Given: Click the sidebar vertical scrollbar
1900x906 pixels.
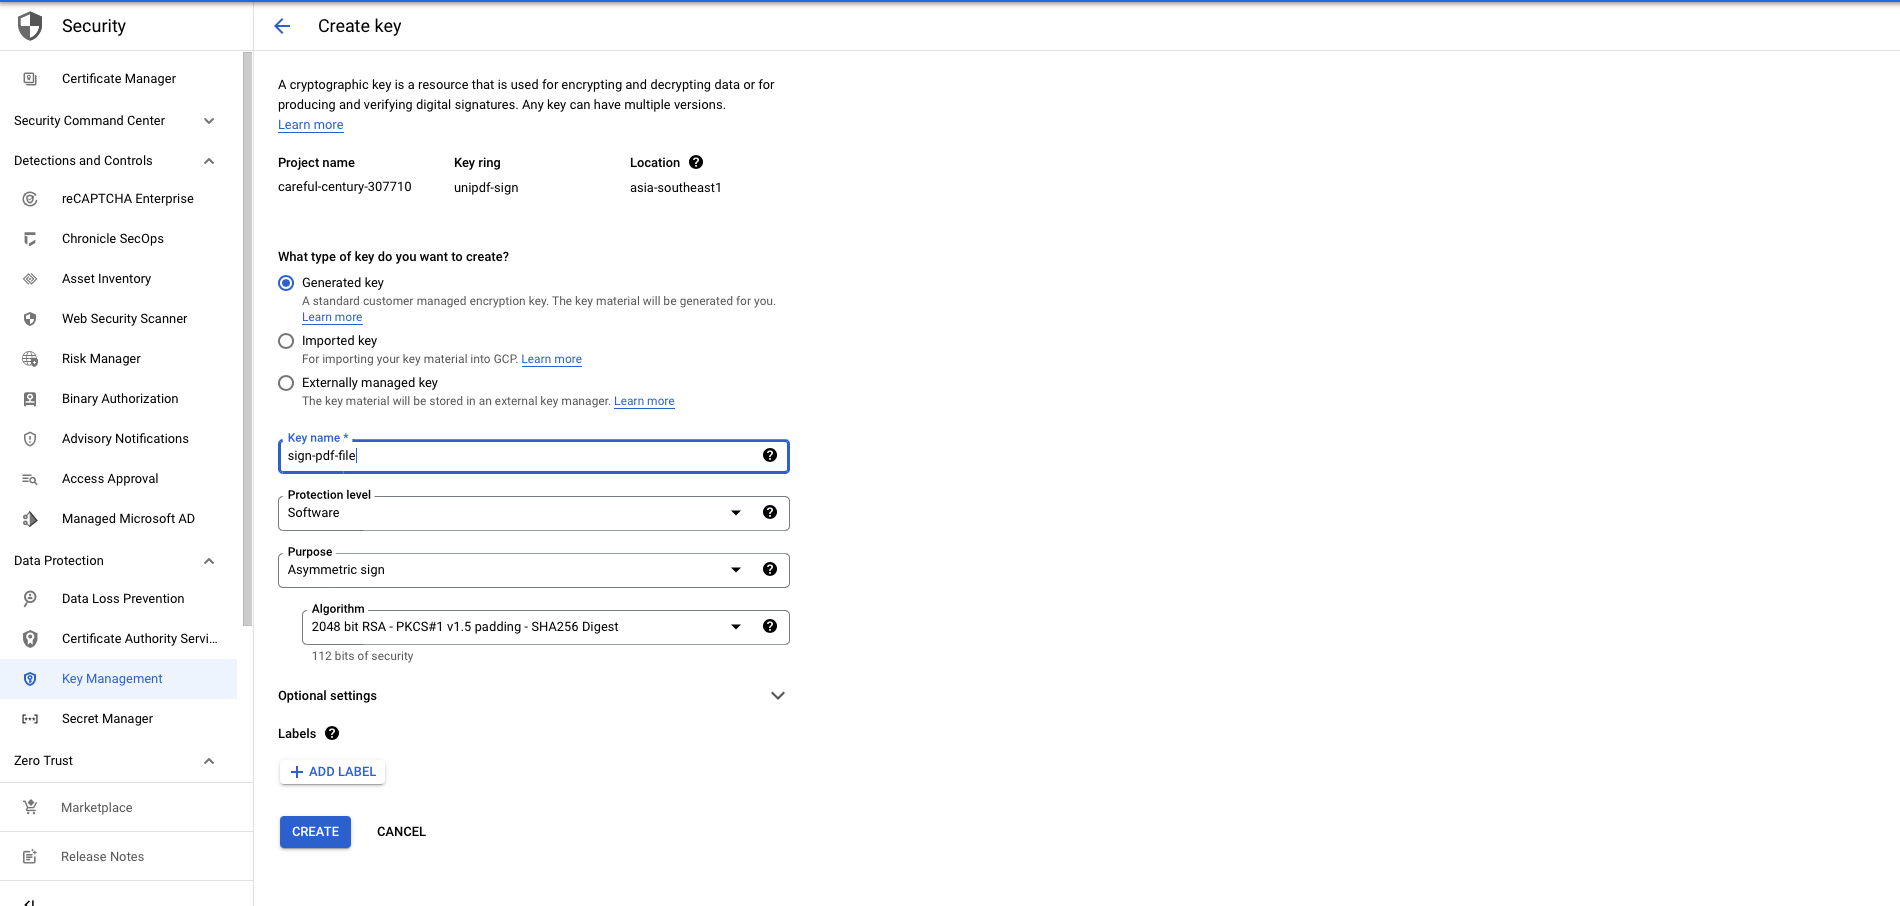Looking at the screenshot, I should pyautogui.click(x=247, y=340).
